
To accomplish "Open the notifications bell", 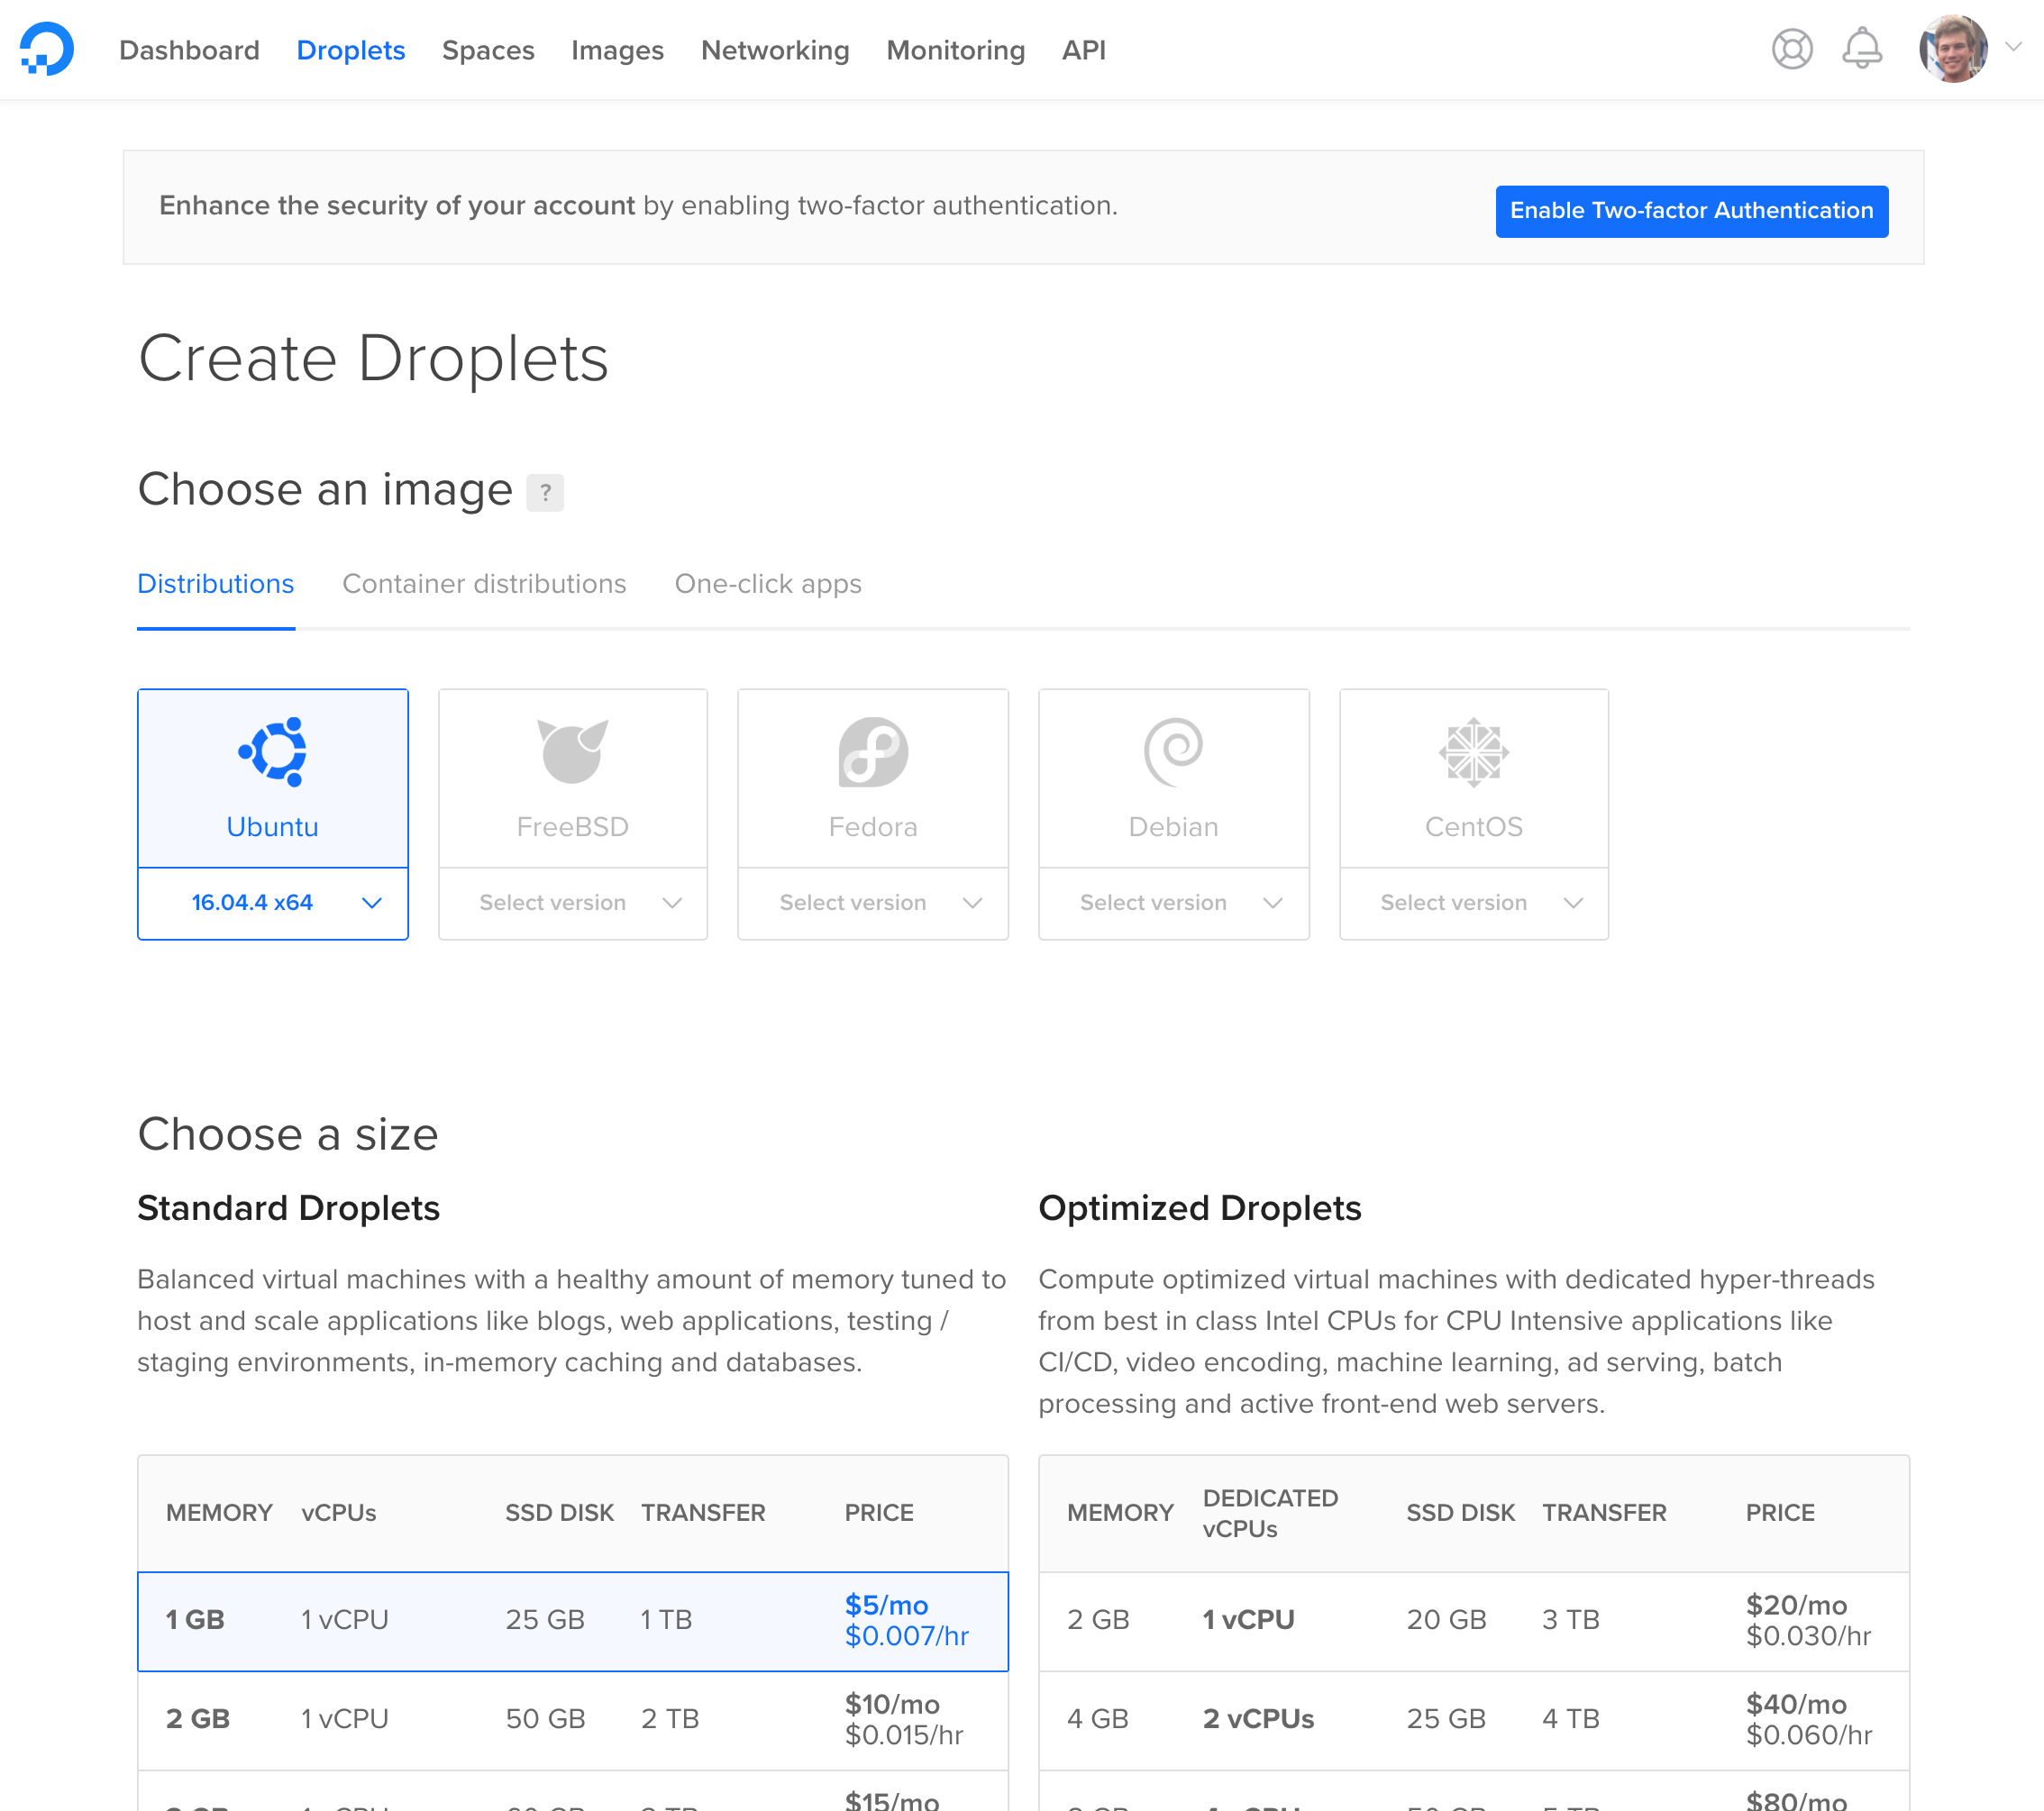I will coord(1861,47).
